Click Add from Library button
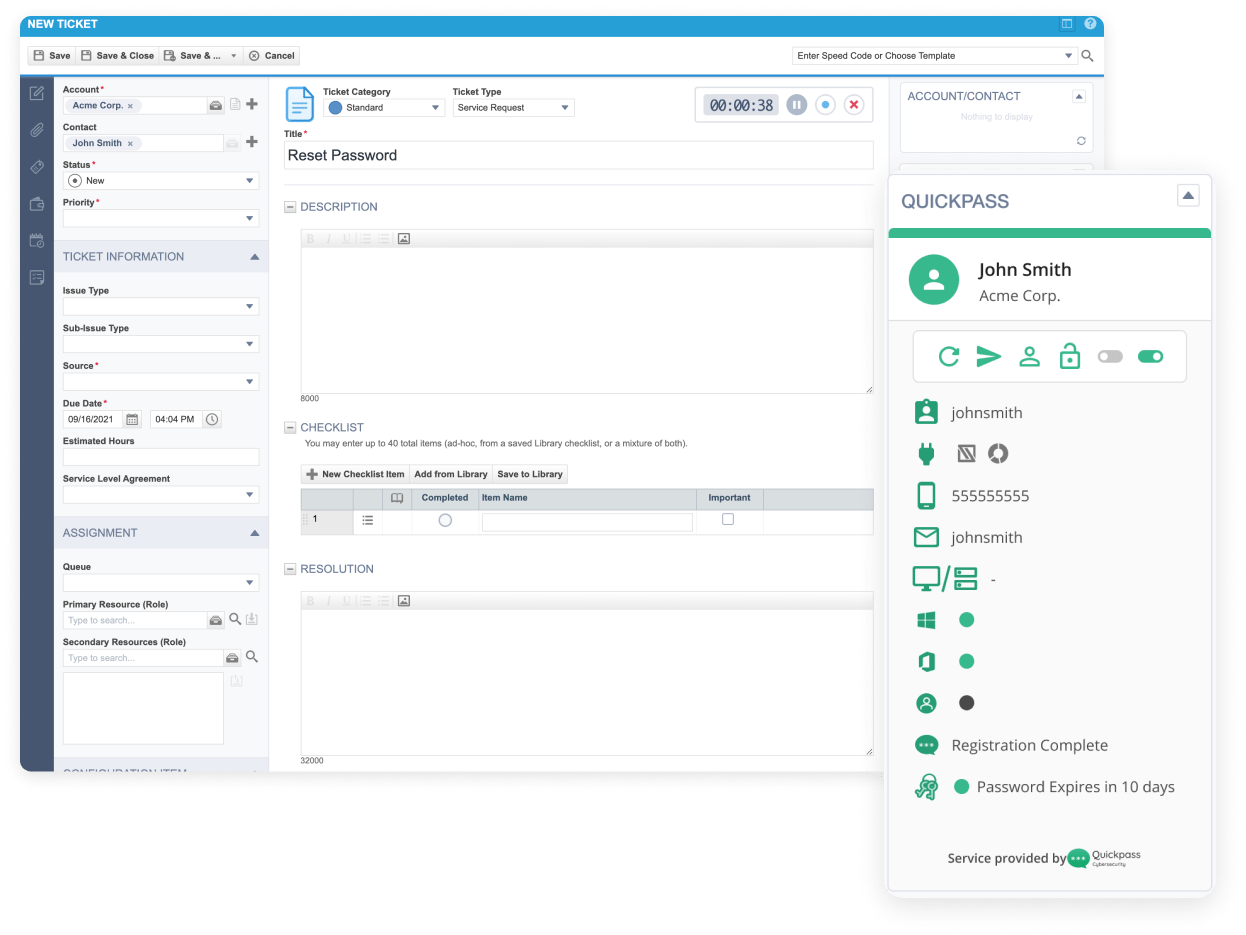Screen dimensions: 1246x935 (x=451, y=474)
